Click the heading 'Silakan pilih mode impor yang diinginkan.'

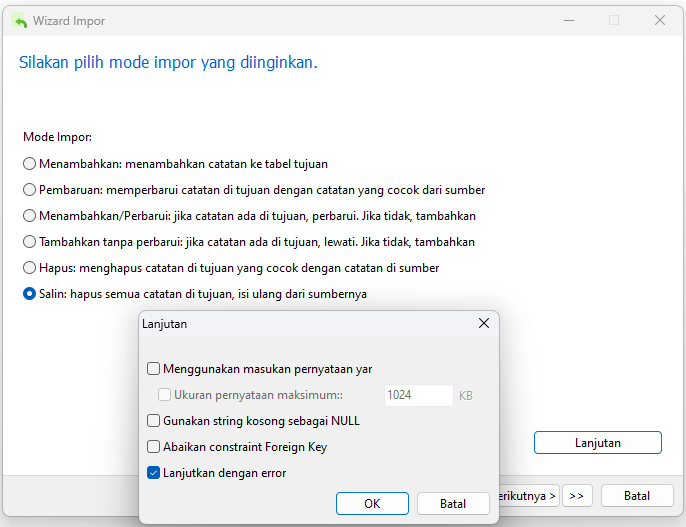168,63
